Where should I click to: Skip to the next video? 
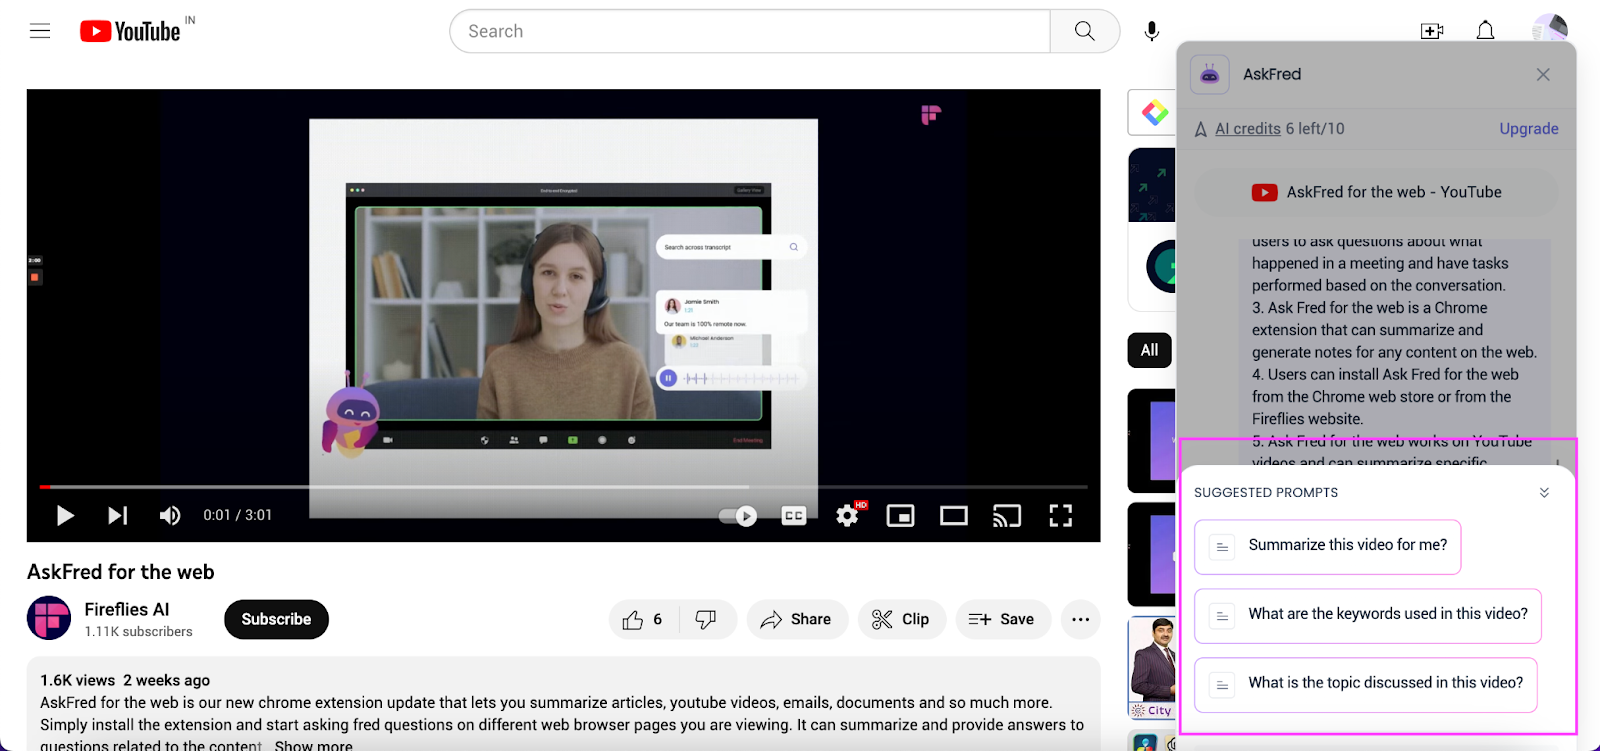[118, 515]
